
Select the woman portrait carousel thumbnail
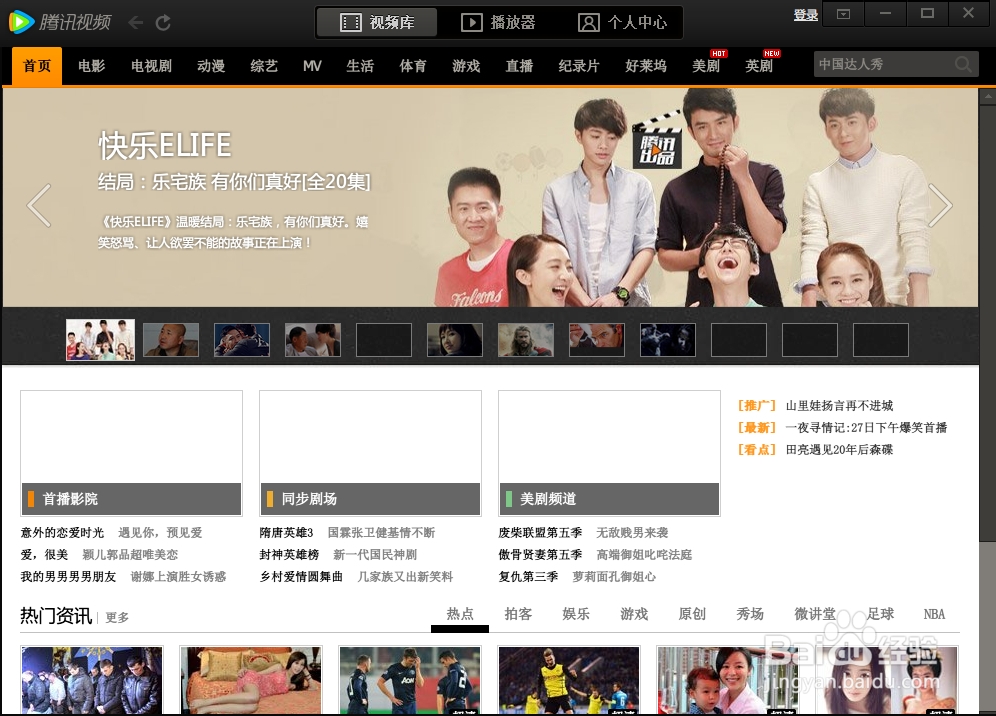point(455,340)
